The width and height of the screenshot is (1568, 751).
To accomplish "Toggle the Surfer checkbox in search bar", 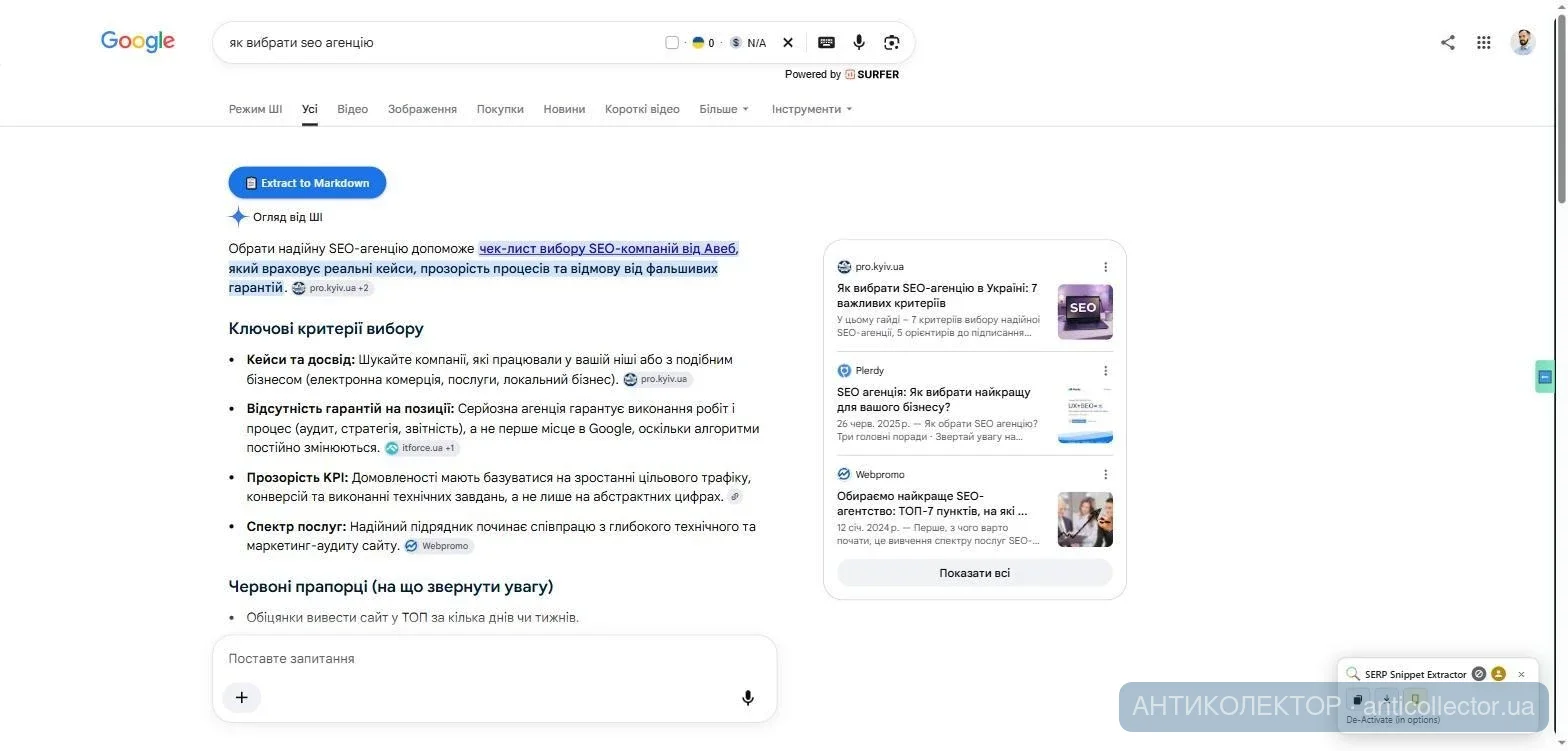I will 672,42.
